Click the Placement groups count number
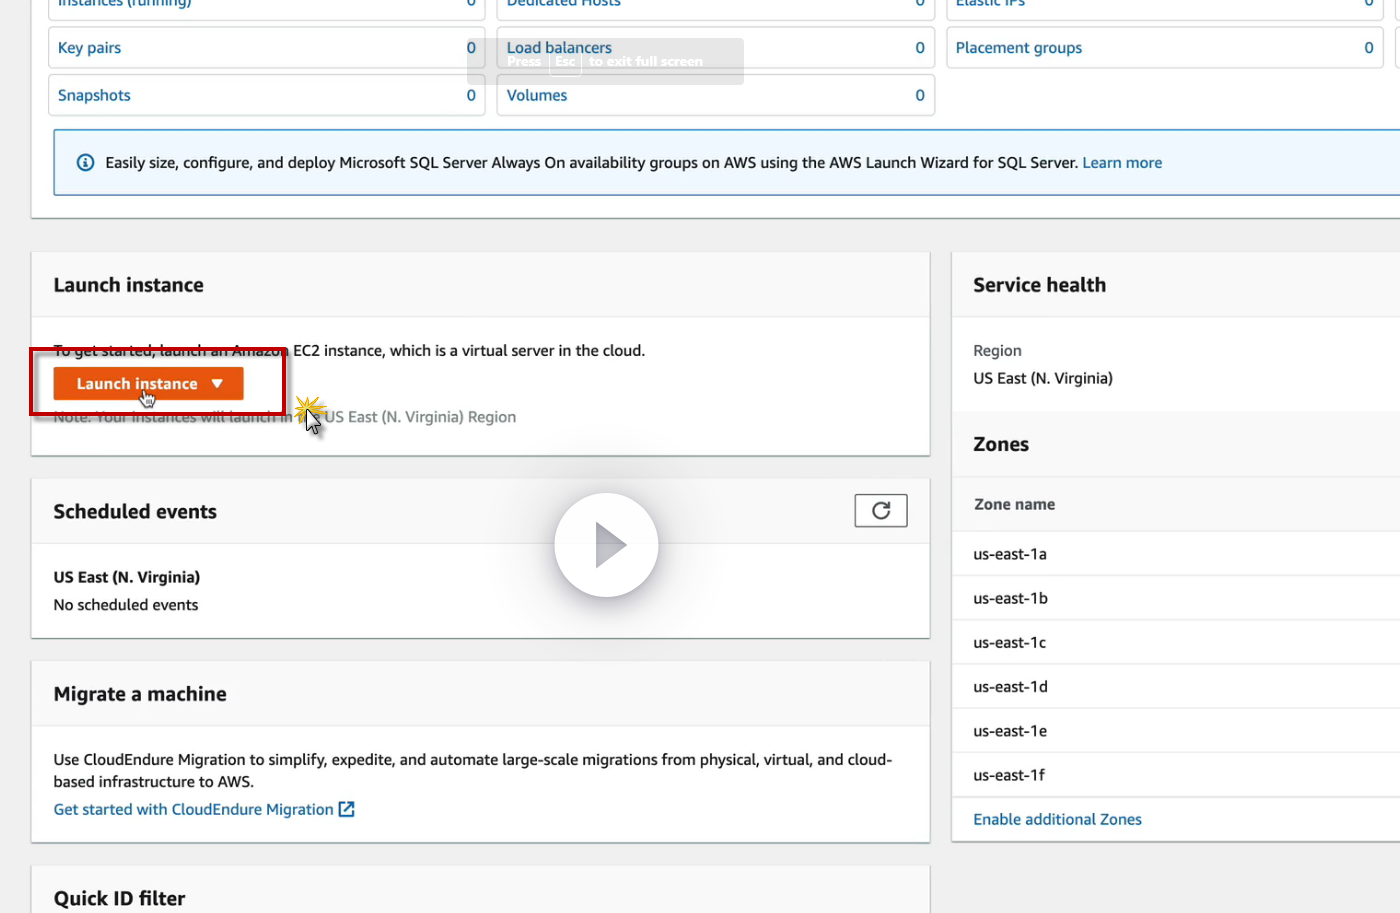Image resolution: width=1400 pixels, height=913 pixels. [1368, 48]
